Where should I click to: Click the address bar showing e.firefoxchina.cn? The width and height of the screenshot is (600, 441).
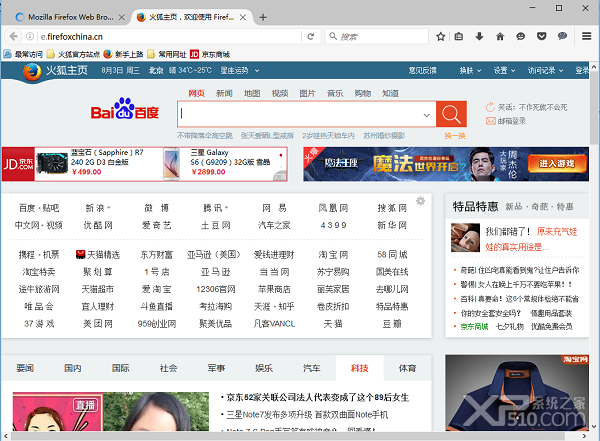(x=170, y=36)
